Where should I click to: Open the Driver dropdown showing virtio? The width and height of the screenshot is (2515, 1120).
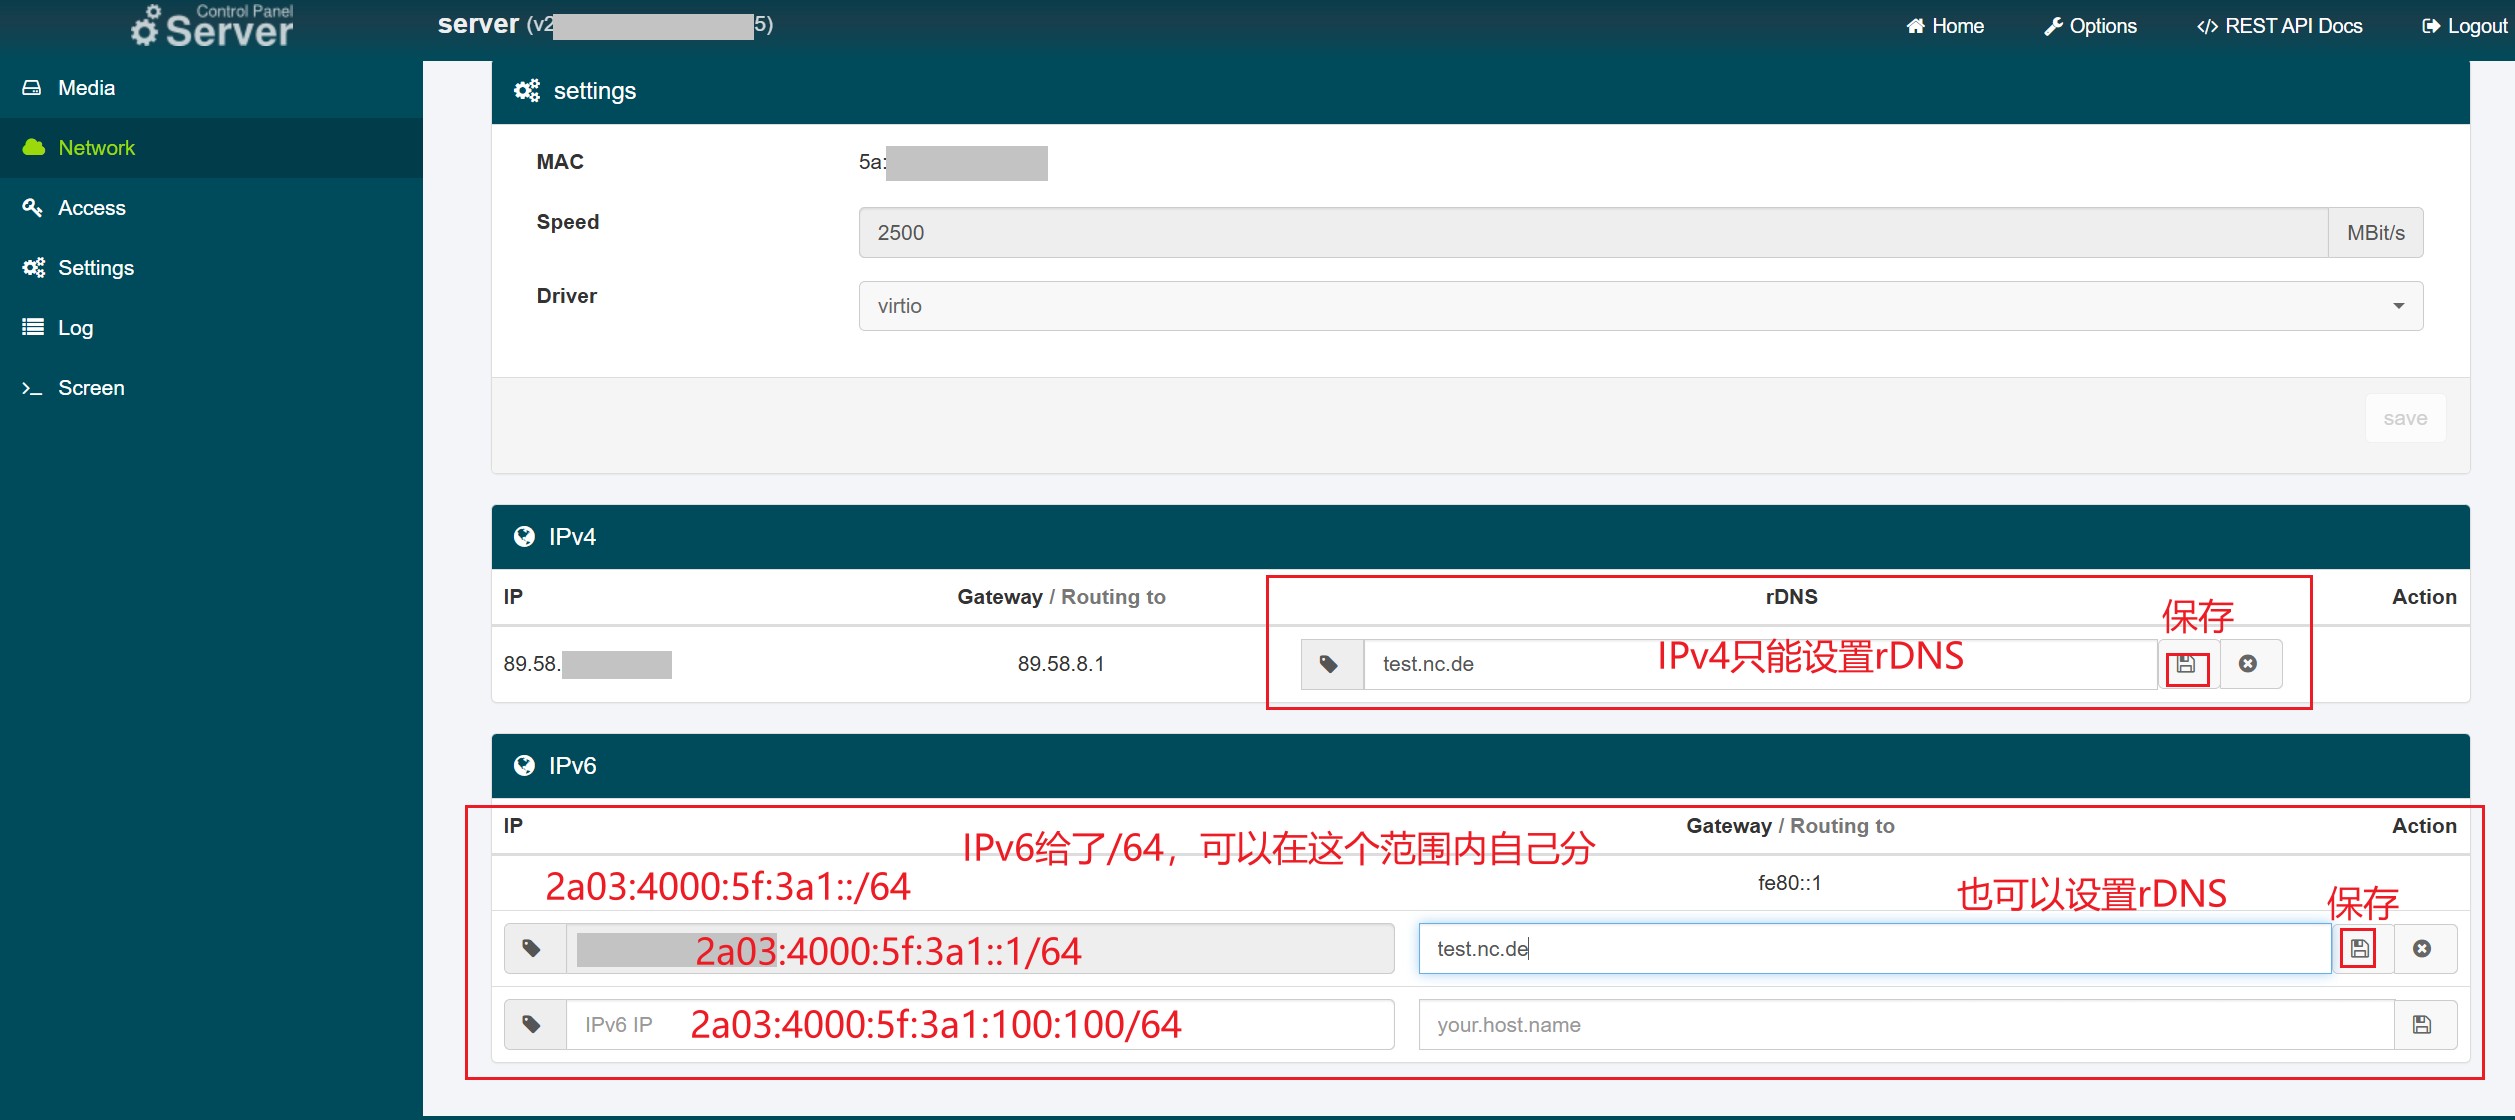(1640, 306)
